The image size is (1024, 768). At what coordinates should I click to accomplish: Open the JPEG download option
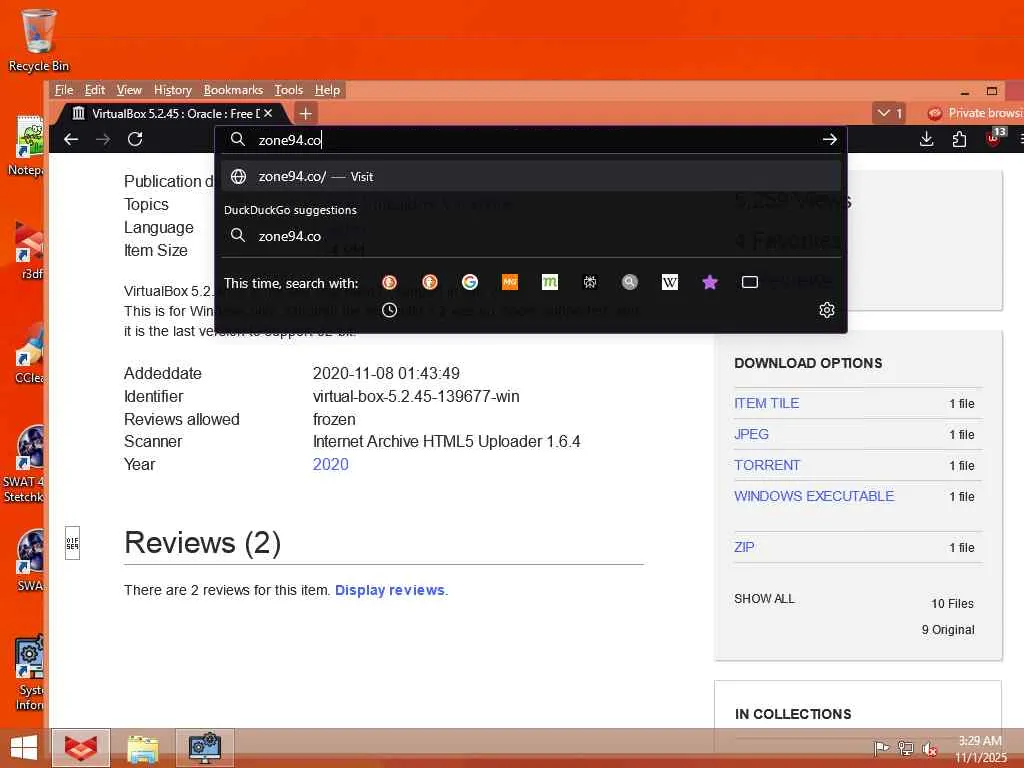[x=751, y=434]
